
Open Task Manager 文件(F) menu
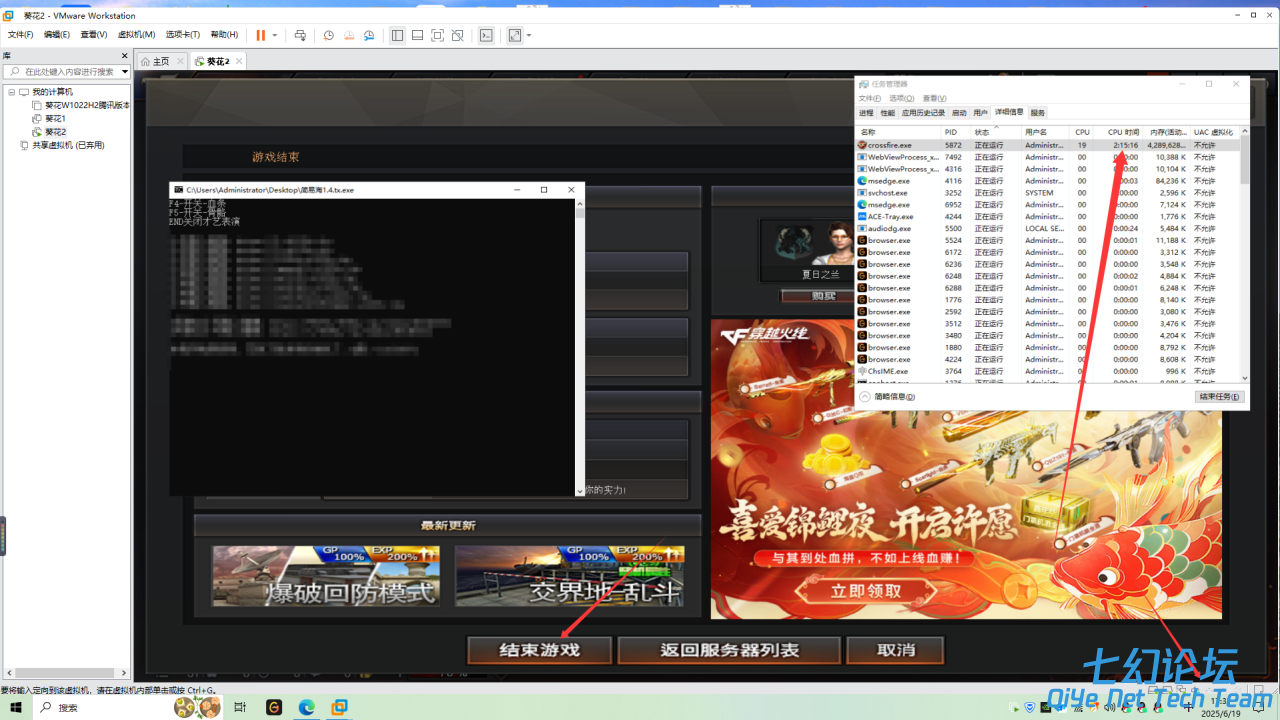(870, 98)
